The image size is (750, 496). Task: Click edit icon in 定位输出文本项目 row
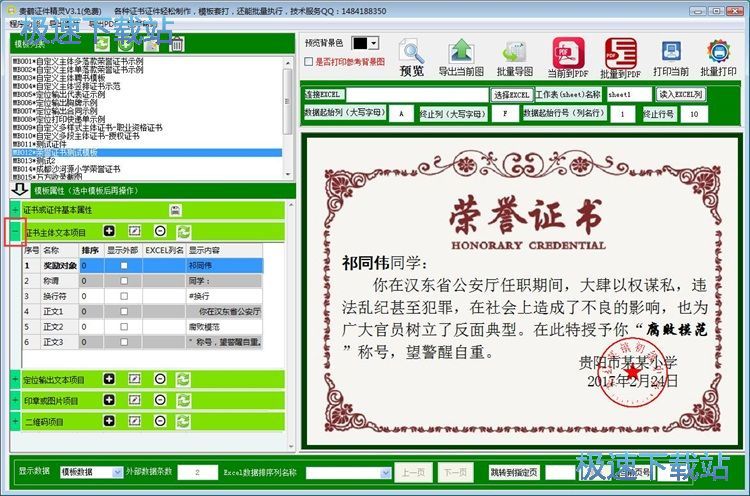tap(134, 379)
